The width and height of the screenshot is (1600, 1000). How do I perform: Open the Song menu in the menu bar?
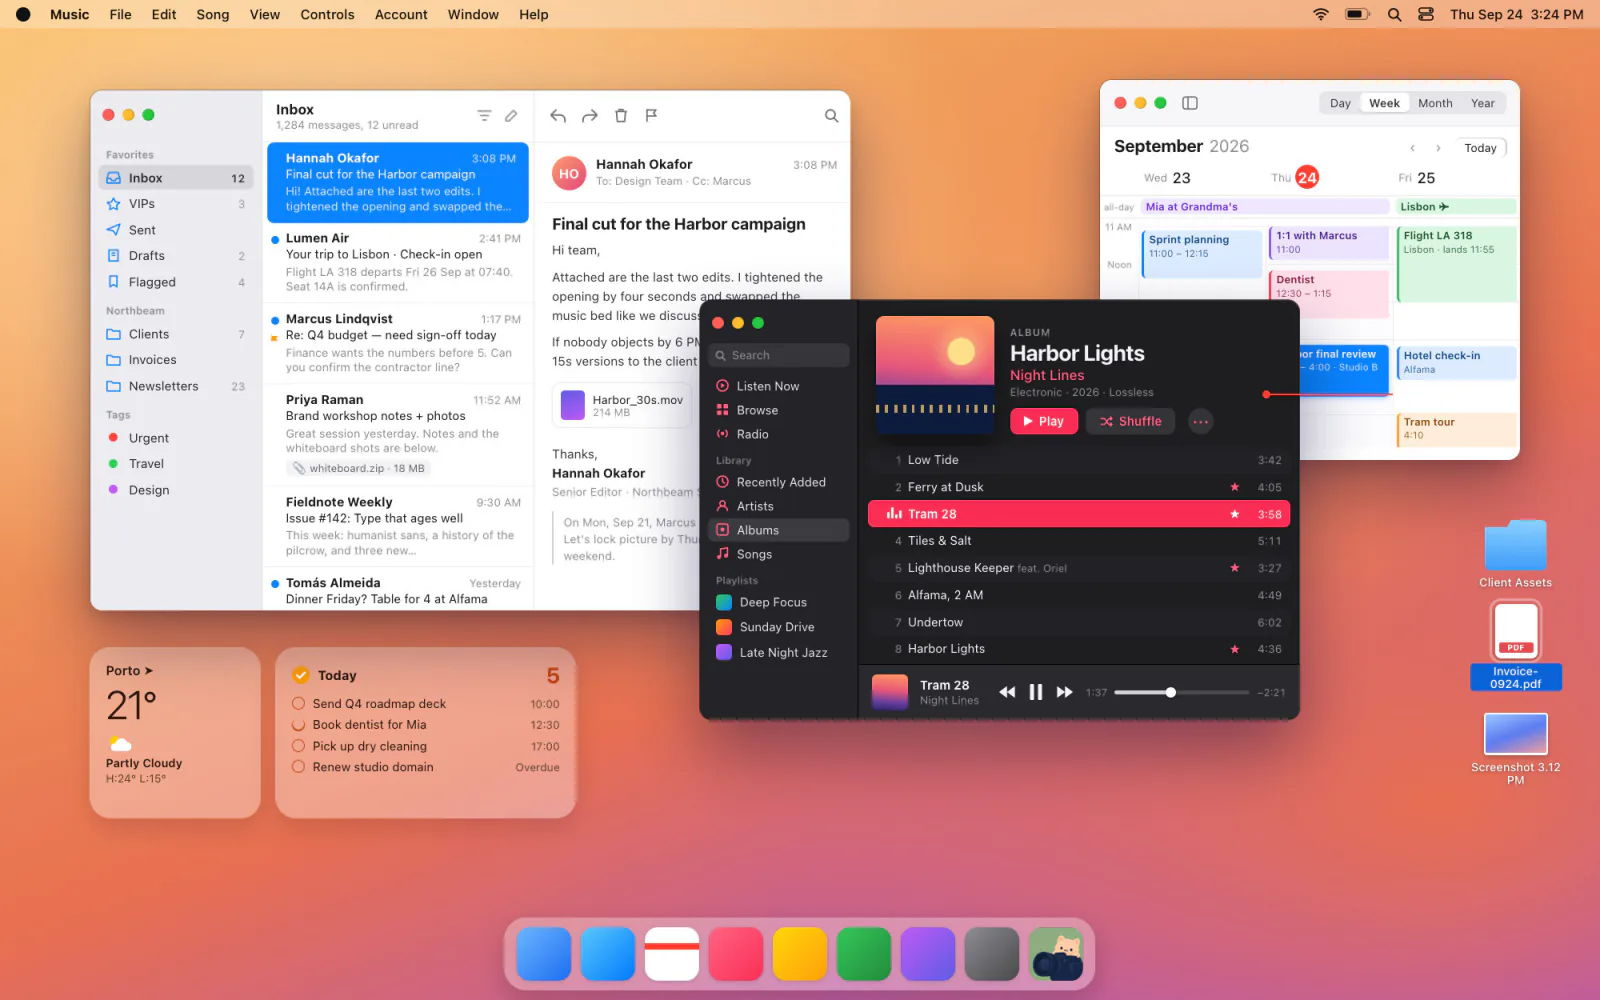pyautogui.click(x=212, y=15)
